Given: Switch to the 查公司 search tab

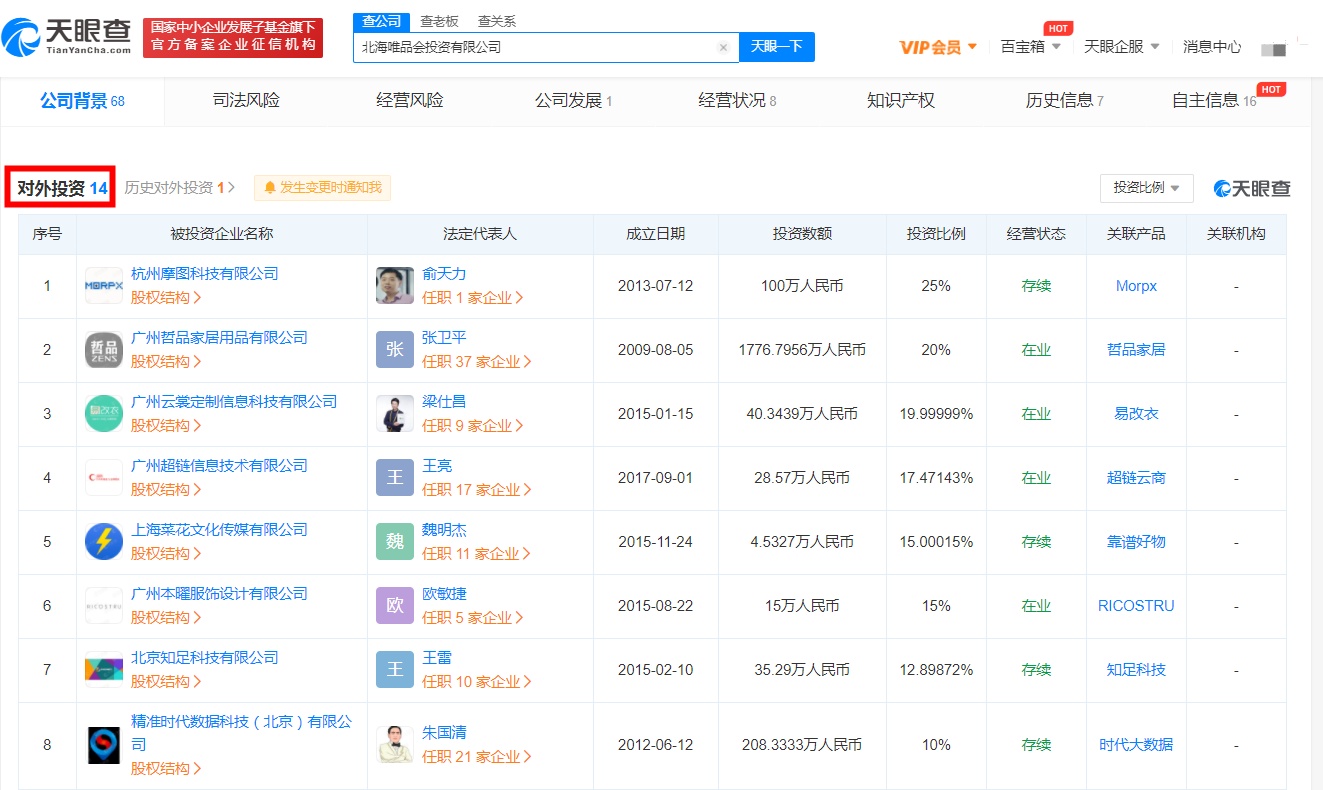Looking at the screenshot, I should pos(381,21).
